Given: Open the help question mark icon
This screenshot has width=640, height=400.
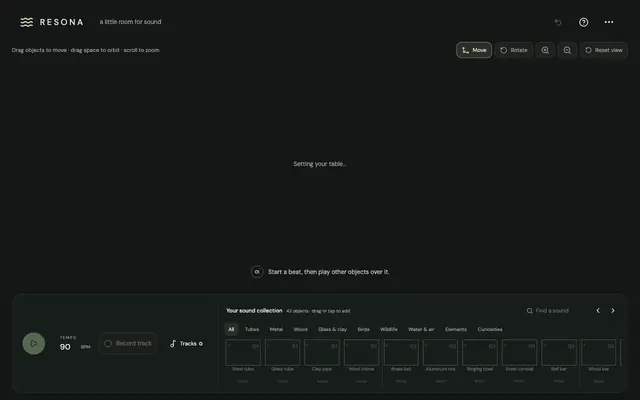Looking at the screenshot, I should (584, 22).
